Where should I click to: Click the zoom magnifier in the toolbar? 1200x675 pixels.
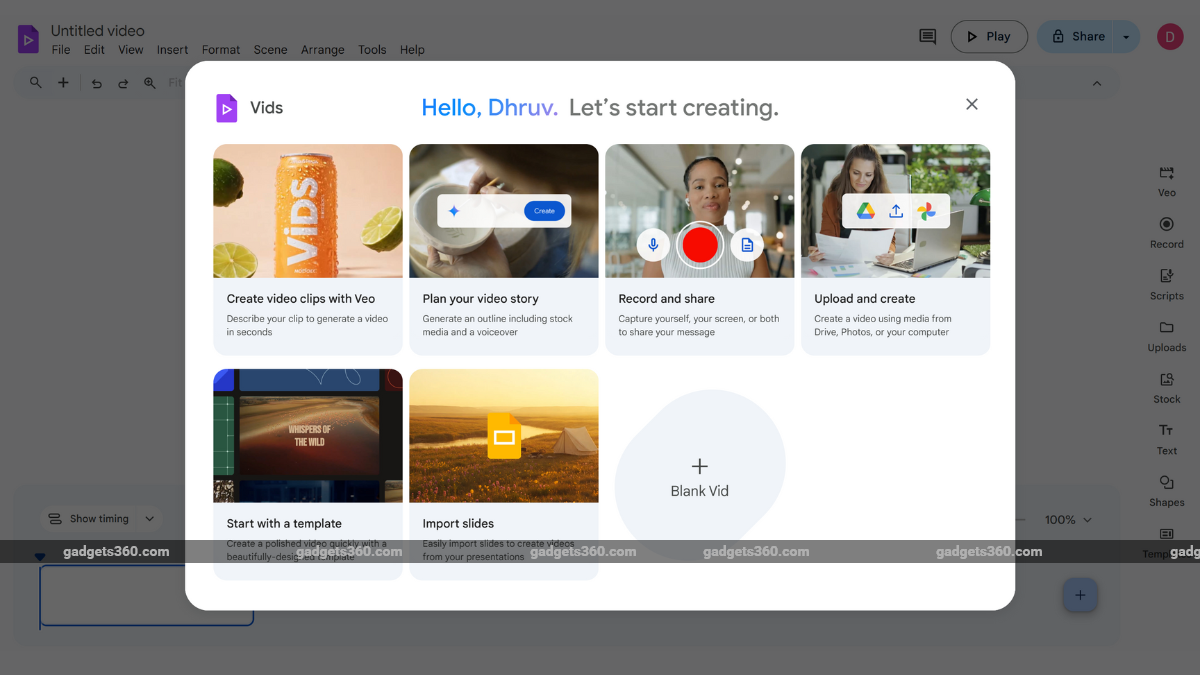coord(150,83)
